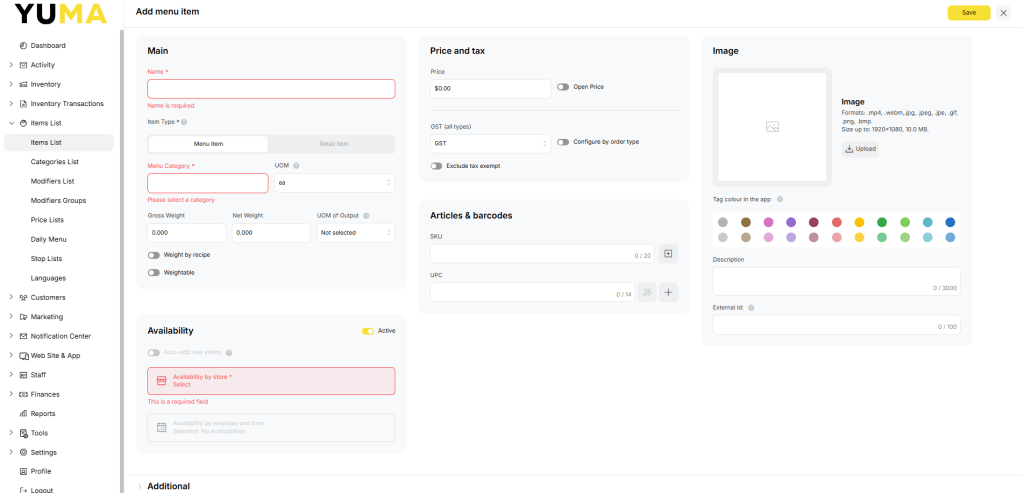
Task: Toggle the Open Price switch
Action: [x=563, y=87]
